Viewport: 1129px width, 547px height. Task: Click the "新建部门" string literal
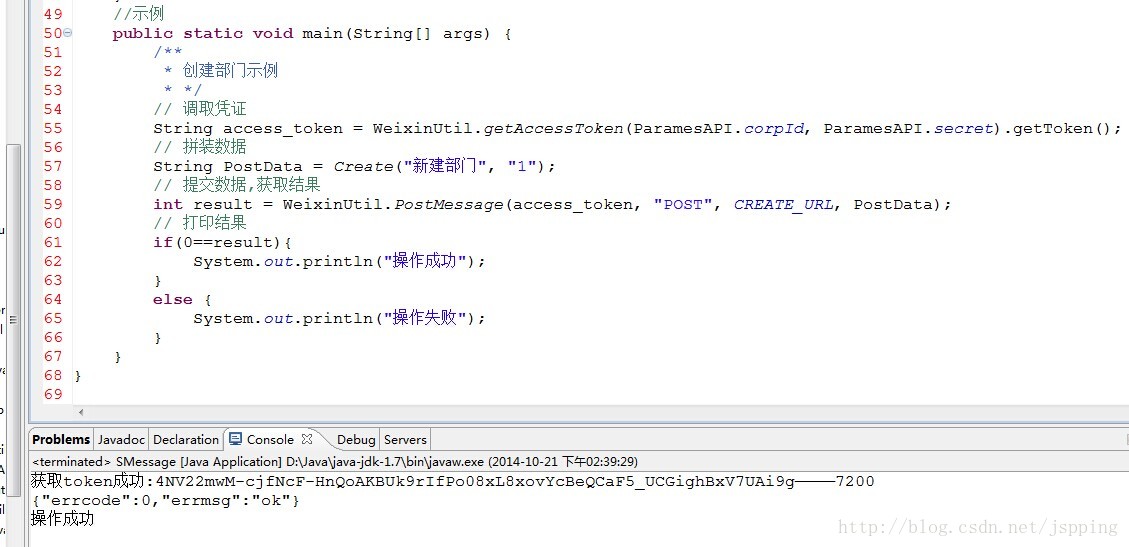pyautogui.click(x=444, y=166)
